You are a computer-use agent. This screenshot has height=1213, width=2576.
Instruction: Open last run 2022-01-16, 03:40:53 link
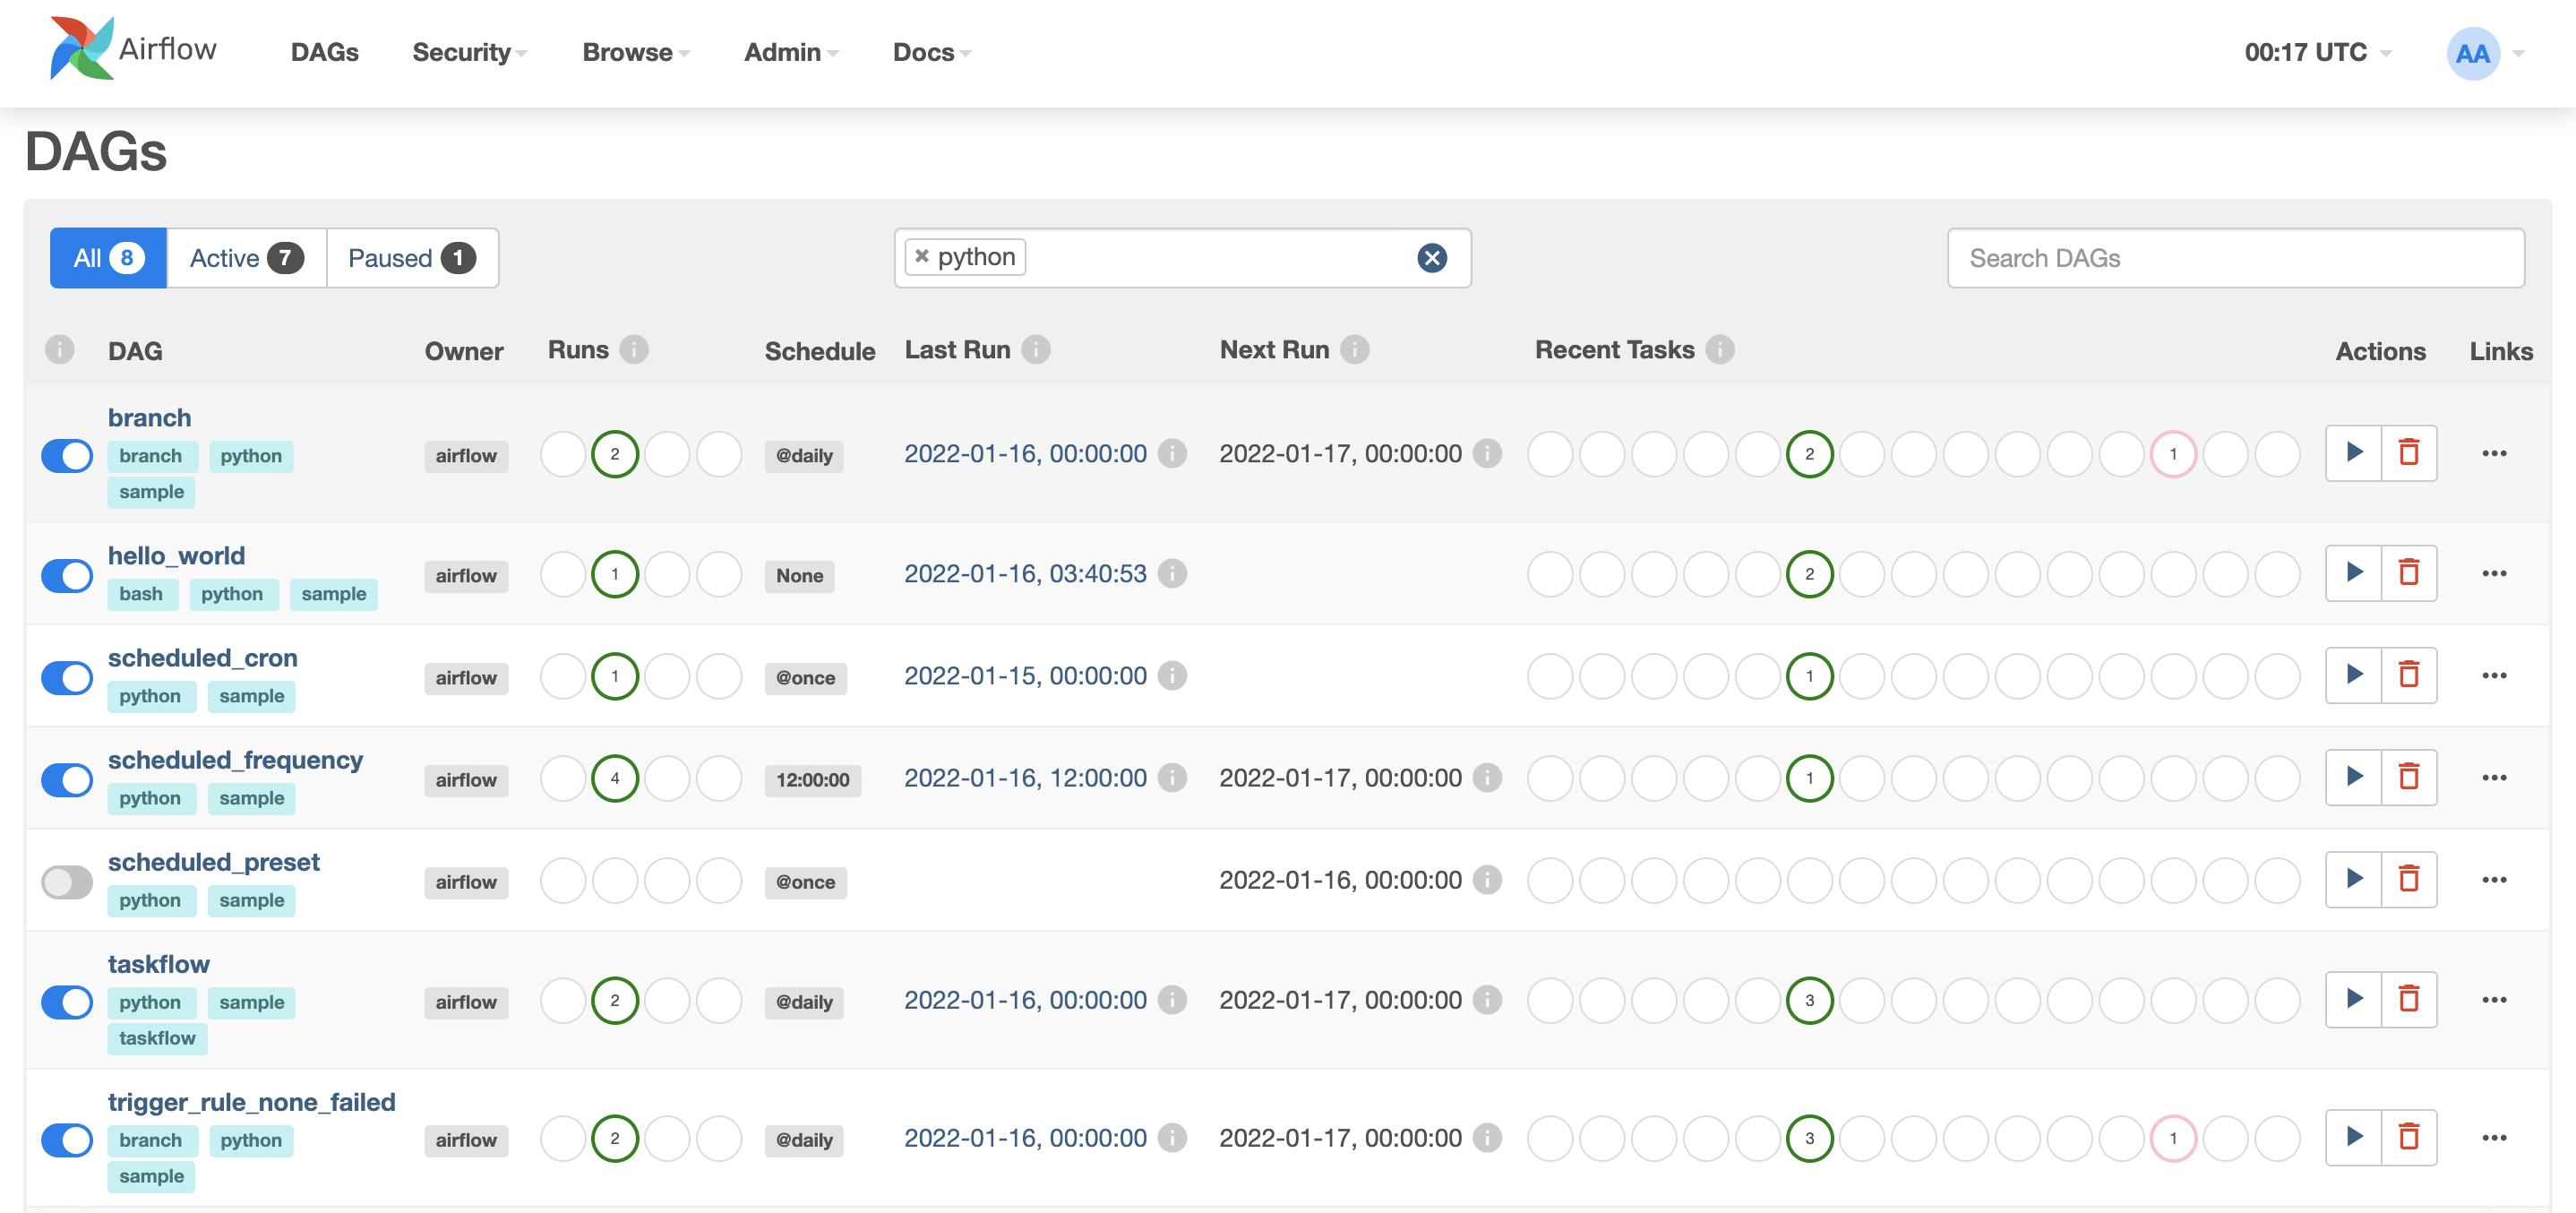click(1024, 574)
